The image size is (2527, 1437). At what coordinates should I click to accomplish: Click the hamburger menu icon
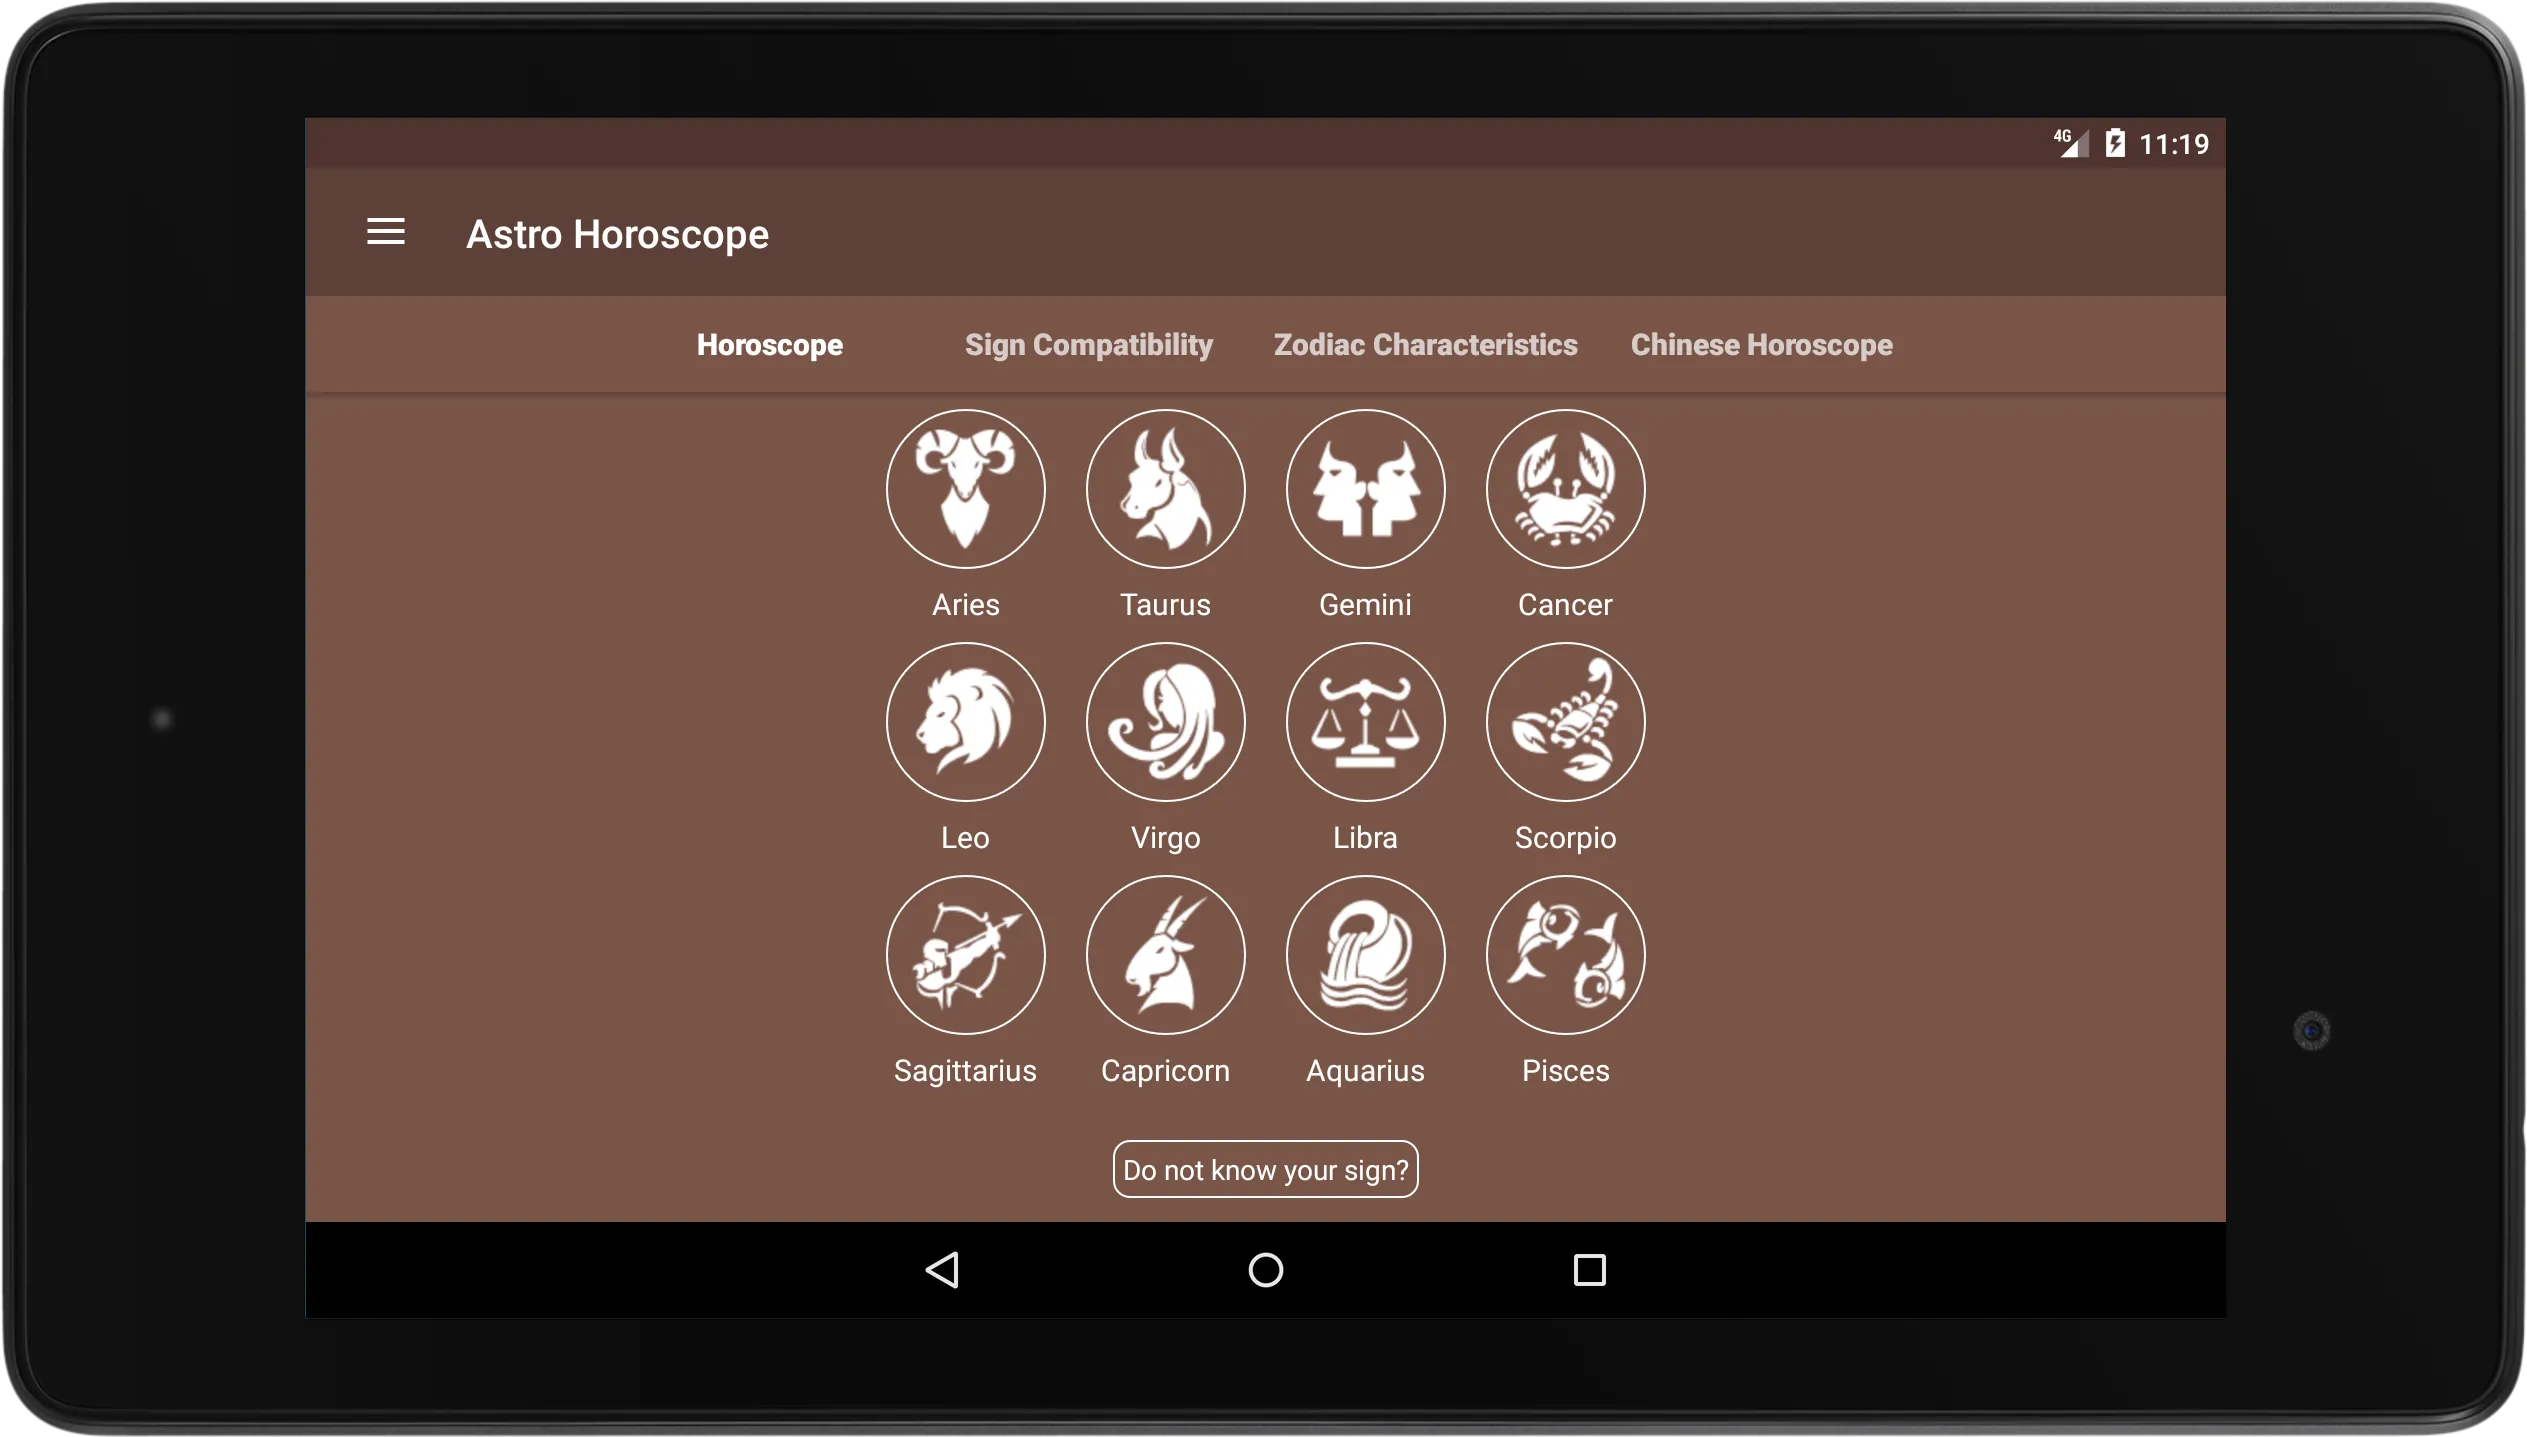[387, 231]
